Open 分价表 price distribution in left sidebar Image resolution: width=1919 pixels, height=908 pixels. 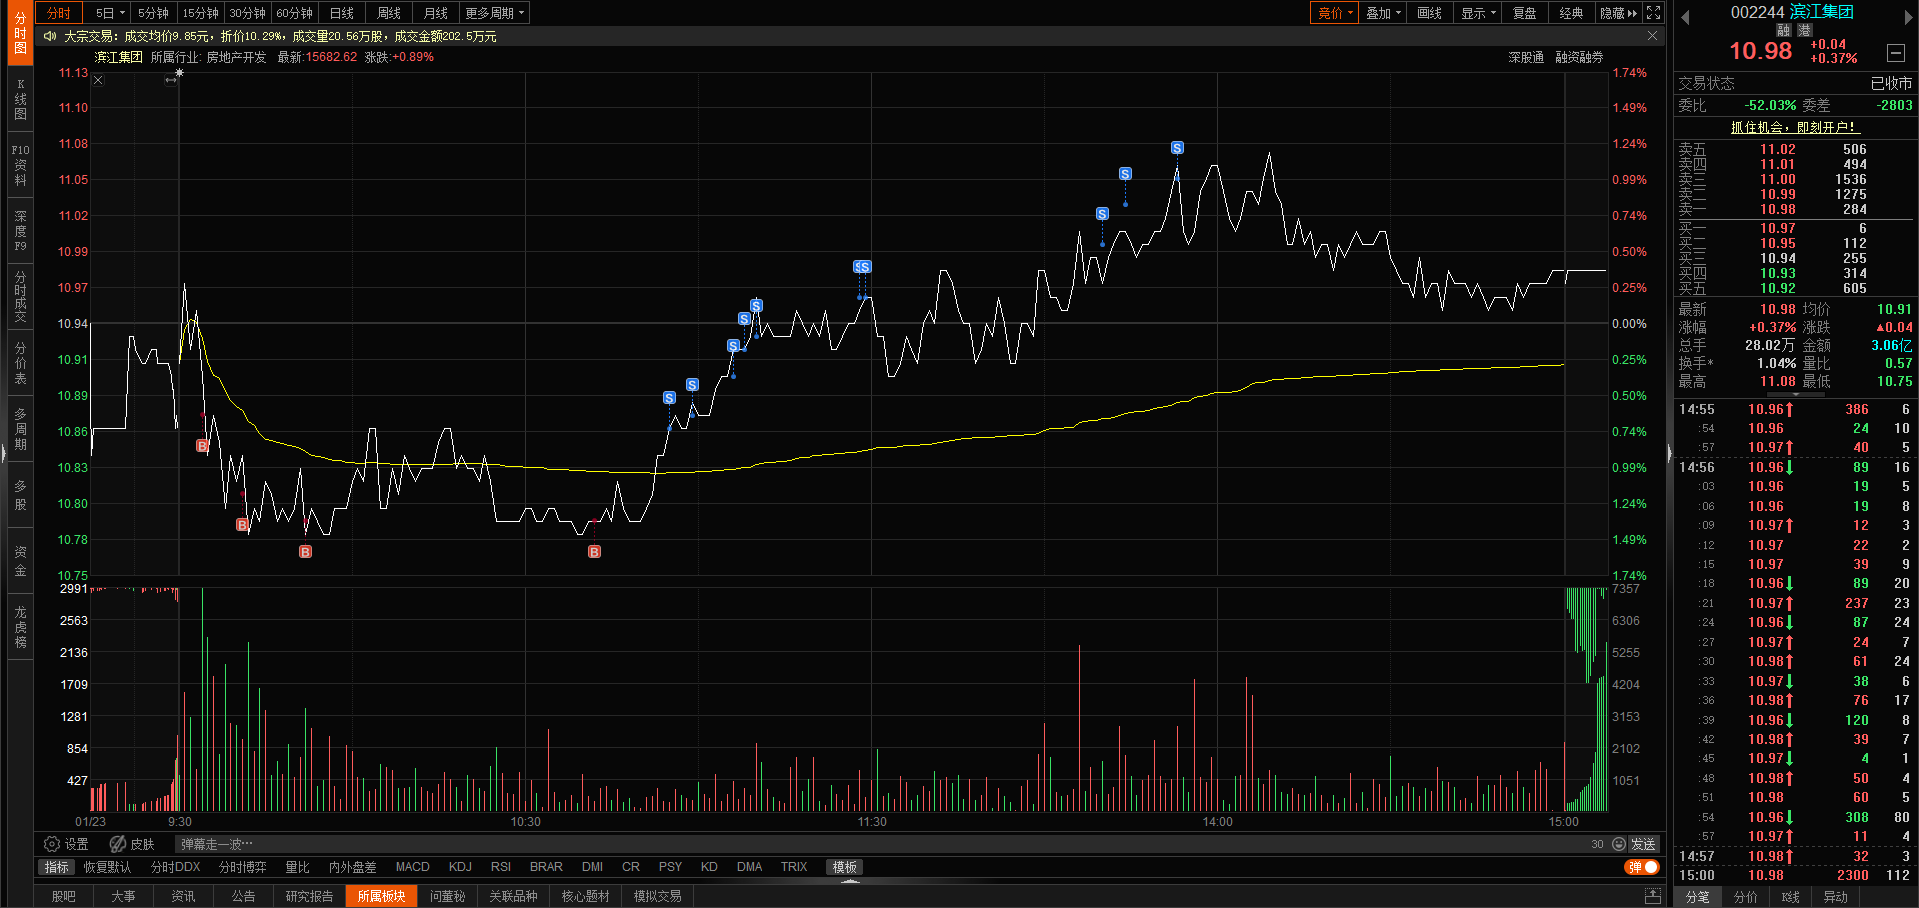tap(20, 363)
